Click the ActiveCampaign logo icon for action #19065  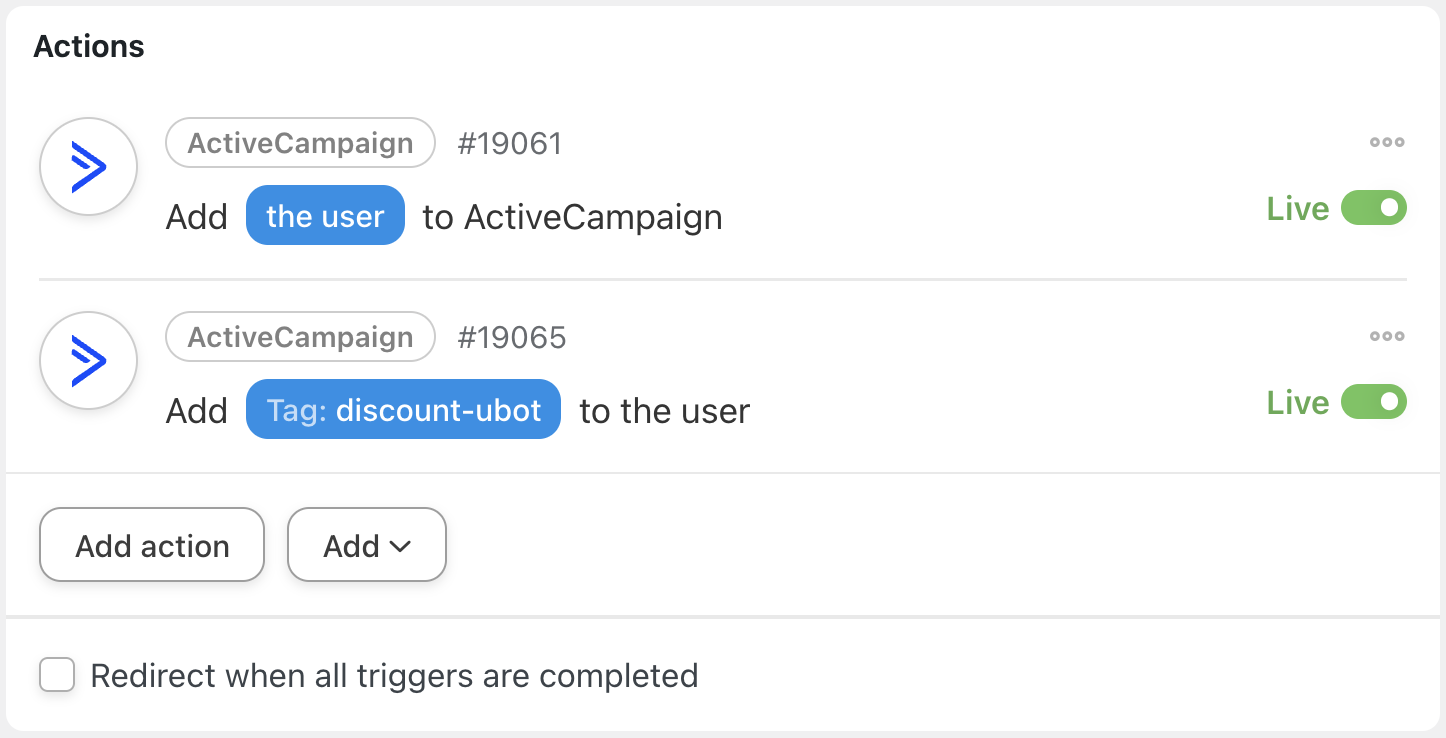pos(88,361)
